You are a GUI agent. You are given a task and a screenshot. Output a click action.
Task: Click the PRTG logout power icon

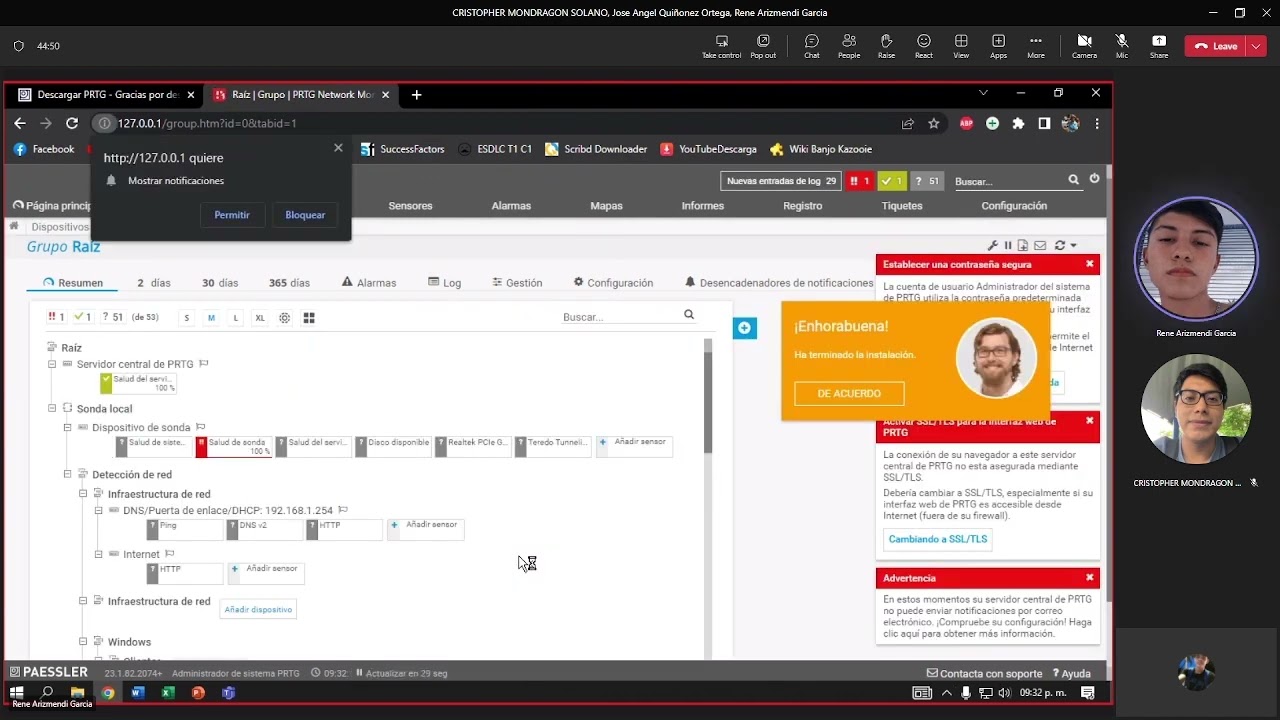pyautogui.click(x=1094, y=179)
